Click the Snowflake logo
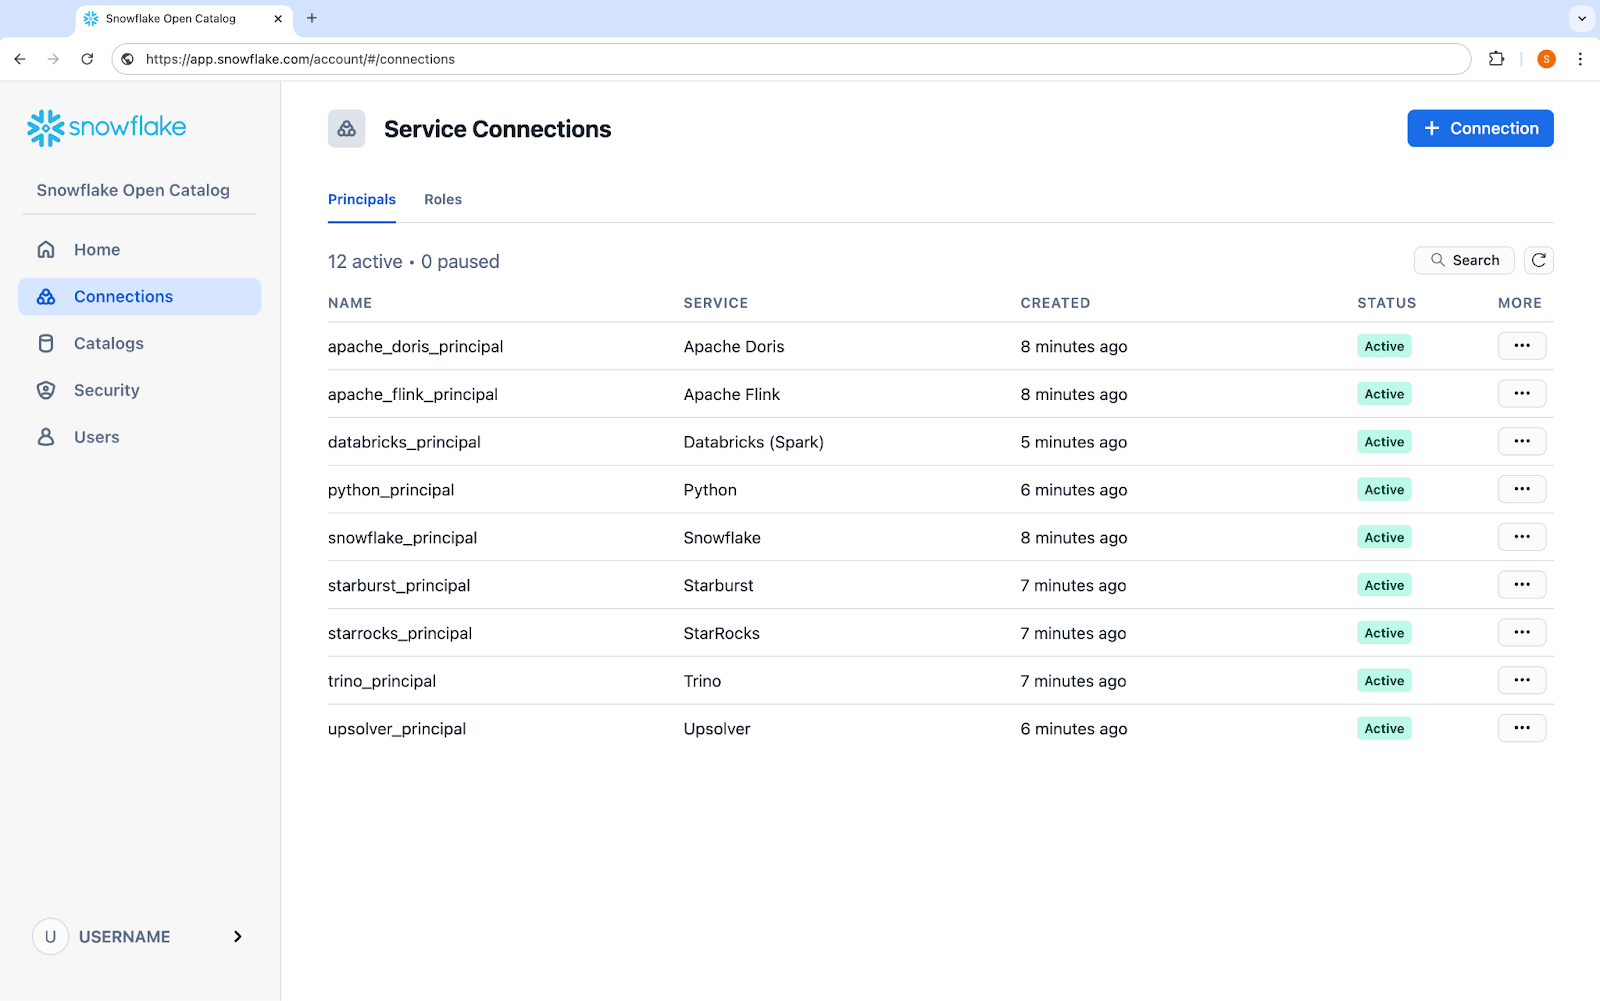Viewport: 1600px width, 1001px height. (x=106, y=127)
